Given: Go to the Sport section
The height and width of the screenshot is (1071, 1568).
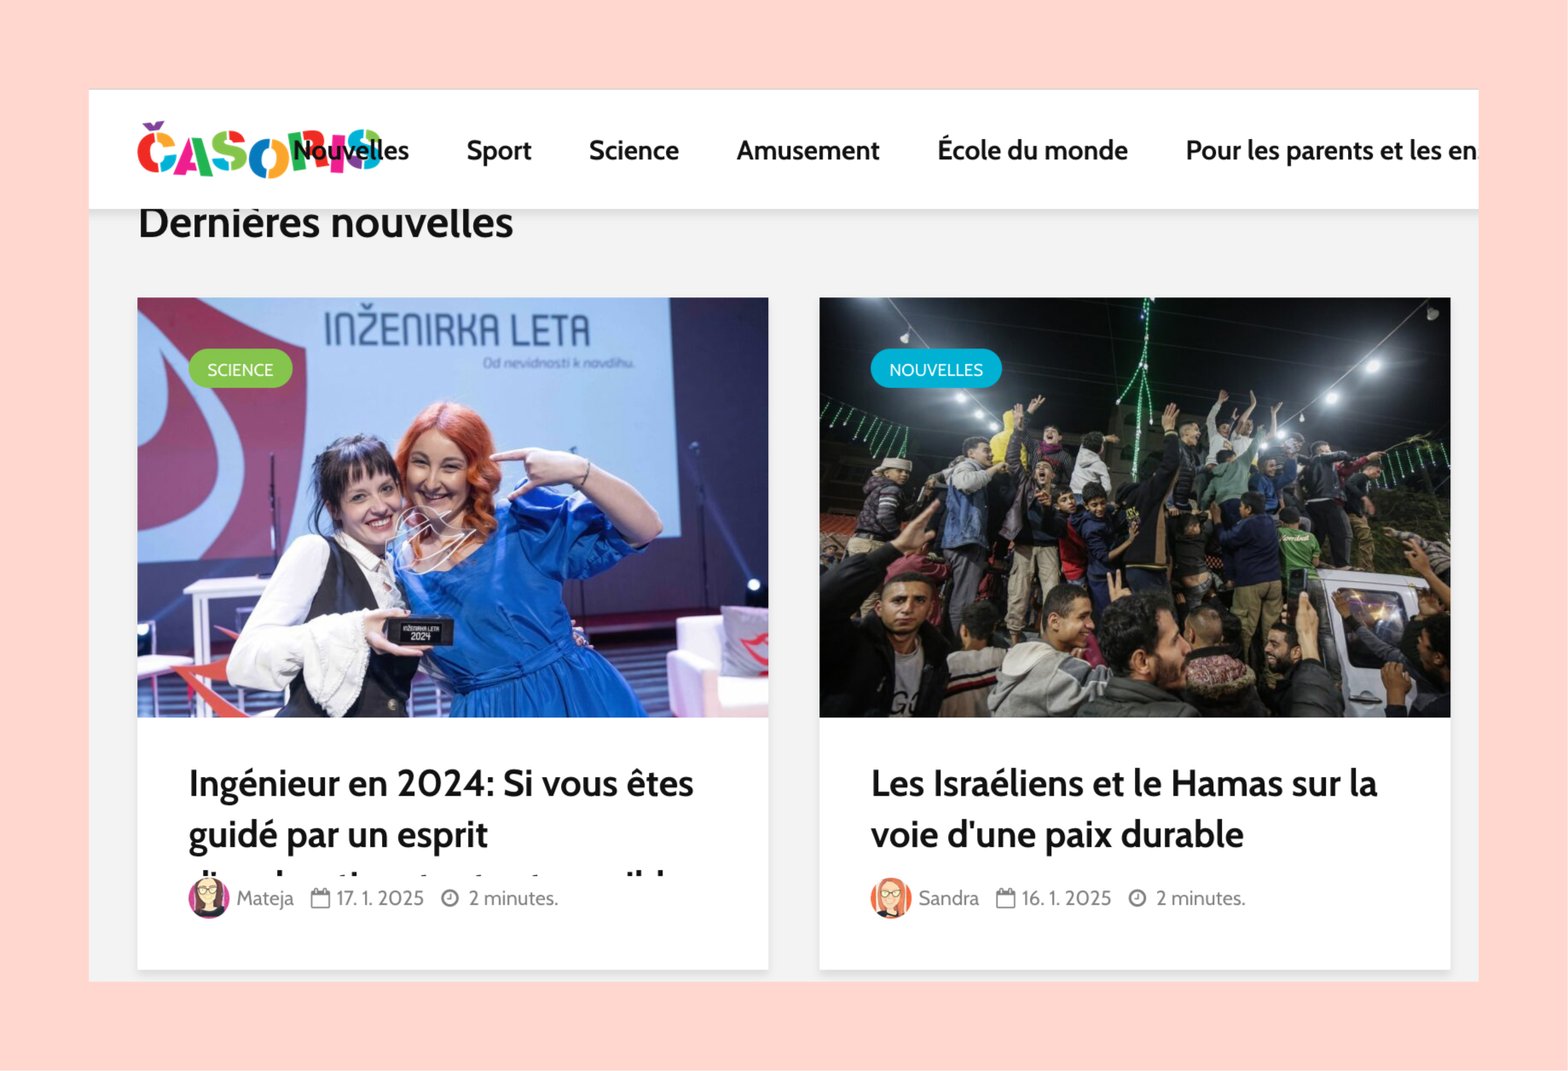Looking at the screenshot, I should 499,150.
